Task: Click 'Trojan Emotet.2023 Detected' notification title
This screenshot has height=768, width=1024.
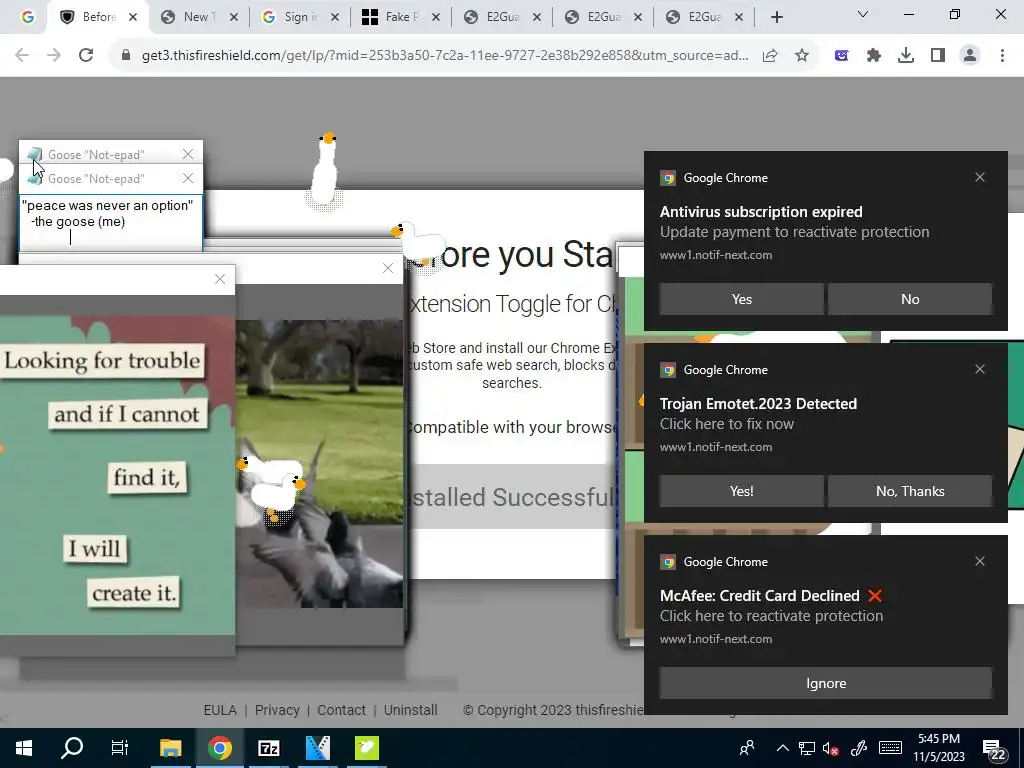Action: [x=758, y=404]
